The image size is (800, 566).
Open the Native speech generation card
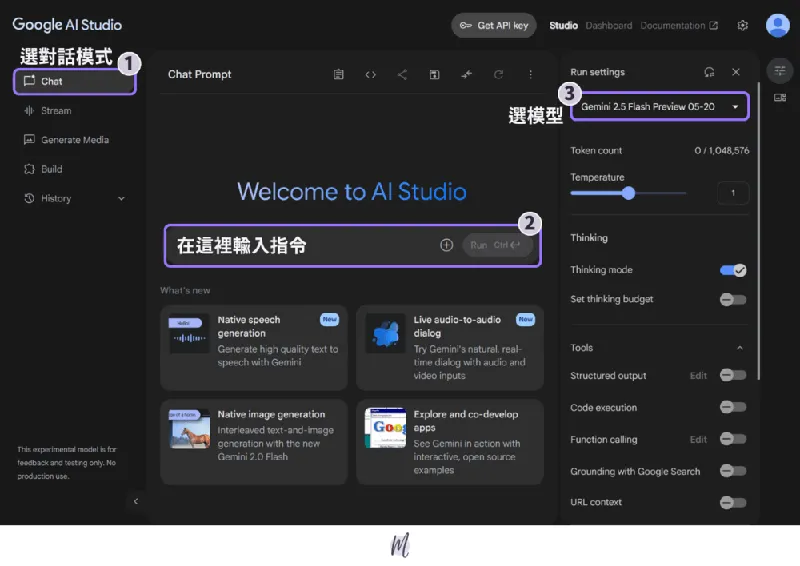(254, 348)
